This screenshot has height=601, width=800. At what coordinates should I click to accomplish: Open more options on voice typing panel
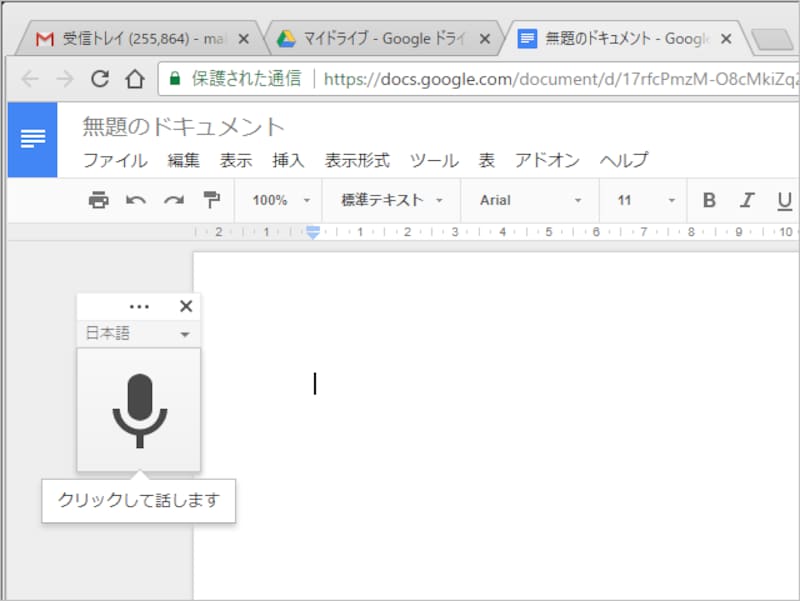click(139, 306)
